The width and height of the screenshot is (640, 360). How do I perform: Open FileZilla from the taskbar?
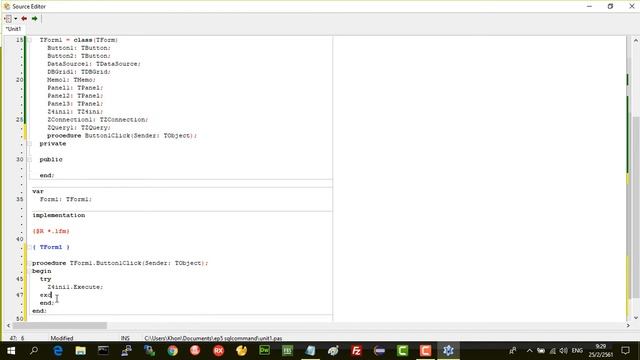[356, 351]
